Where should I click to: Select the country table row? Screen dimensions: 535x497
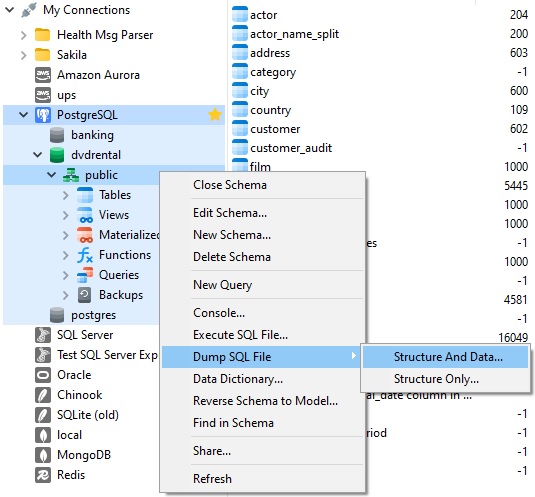380,110
